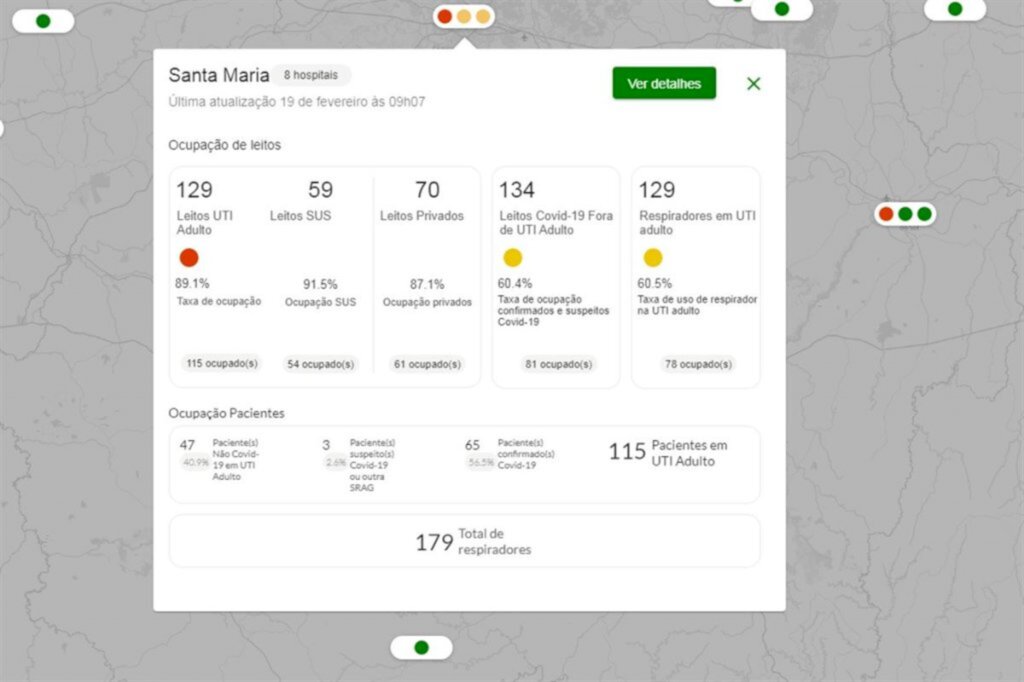Image resolution: width=1024 pixels, height=682 pixels.
Task: Click the 81 ocupado(s) chip
Action: point(559,364)
